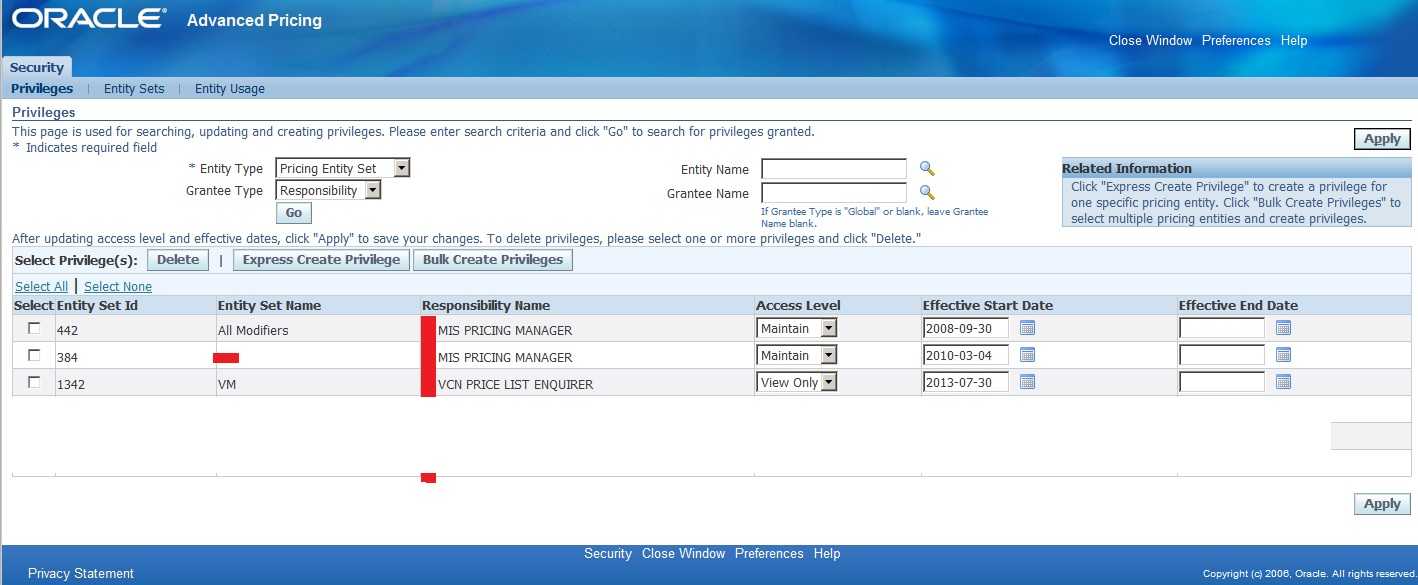The image size is (1418, 585).
Task: Select the Privileges subtab
Action: coord(42,88)
